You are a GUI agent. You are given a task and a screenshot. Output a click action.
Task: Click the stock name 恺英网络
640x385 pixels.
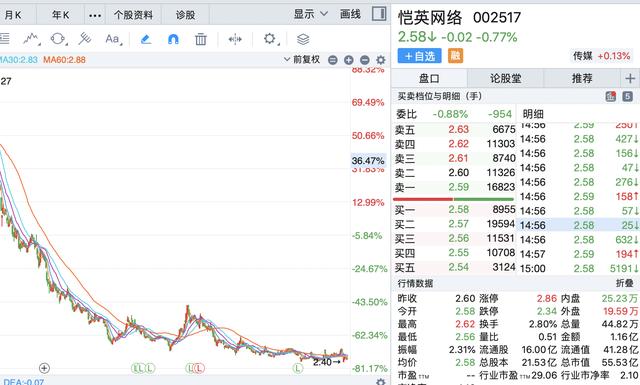click(430, 18)
